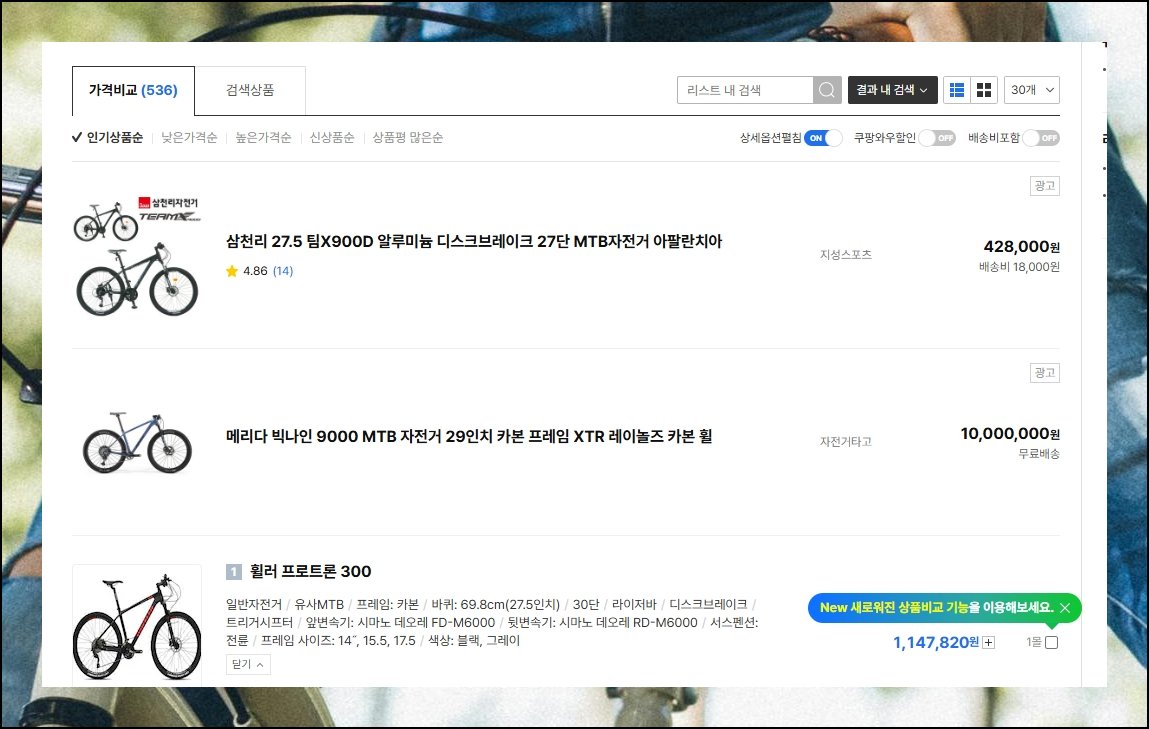Check the 1몰 compare checkbox
The image size is (1149, 729).
[1052, 643]
